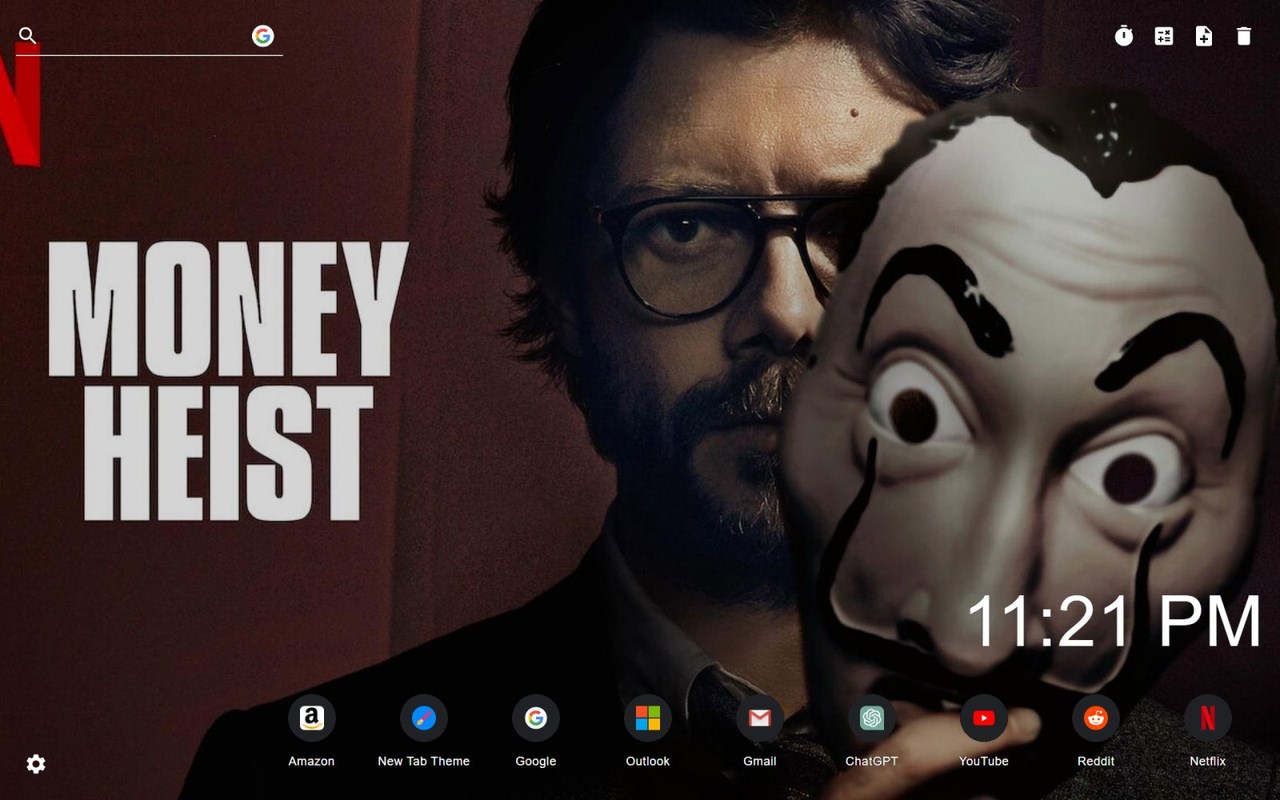The width and height of the screenshot is (1280, 800).
Task: Click the New Tab Theme label
Action: click(x=424, y=761)
